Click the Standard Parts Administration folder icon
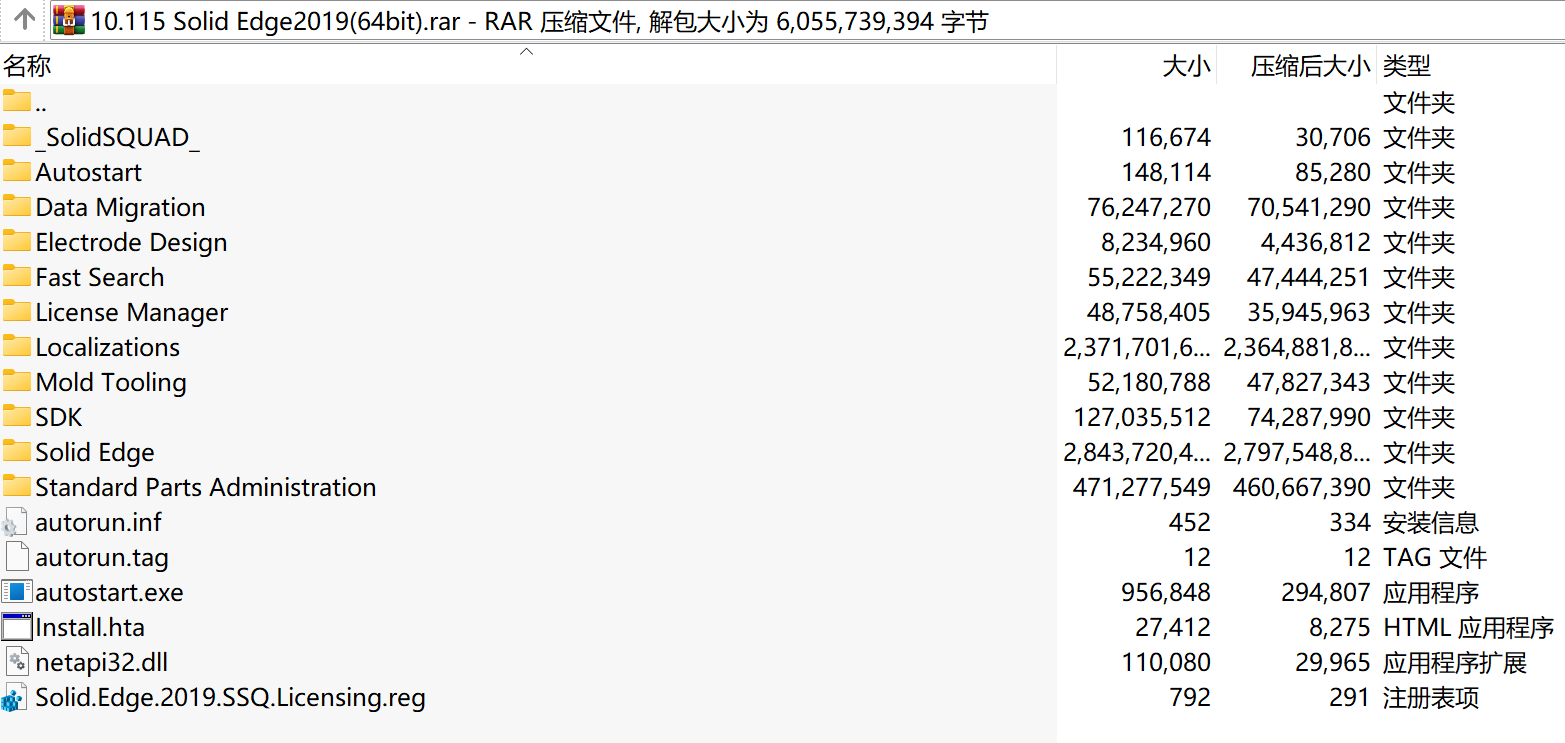The width and height of the screenshot is (1565, 743). [x=17, y=487]
